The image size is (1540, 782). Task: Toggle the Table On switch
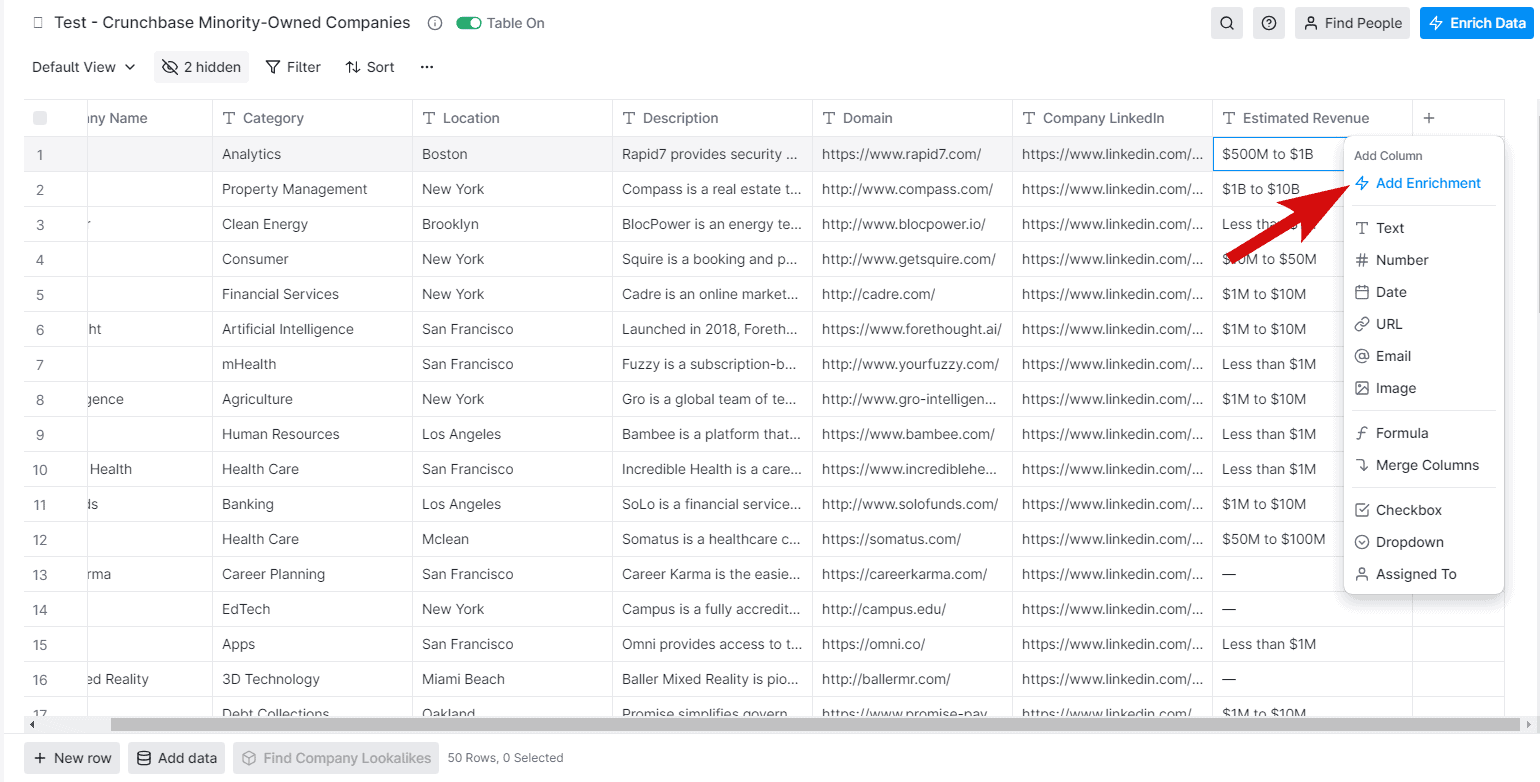(469, 23)
